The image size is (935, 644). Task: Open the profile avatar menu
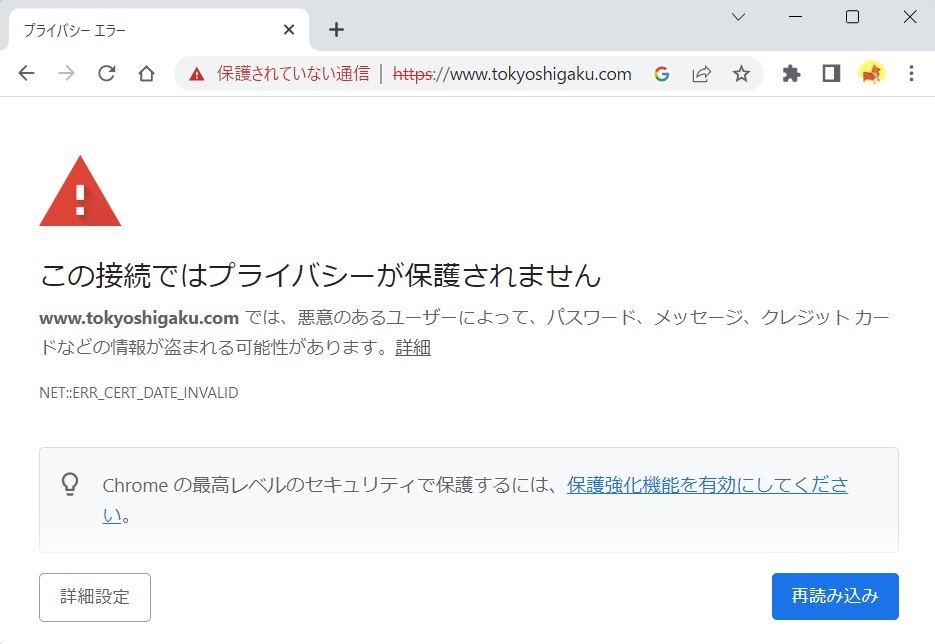pos(871,74)
